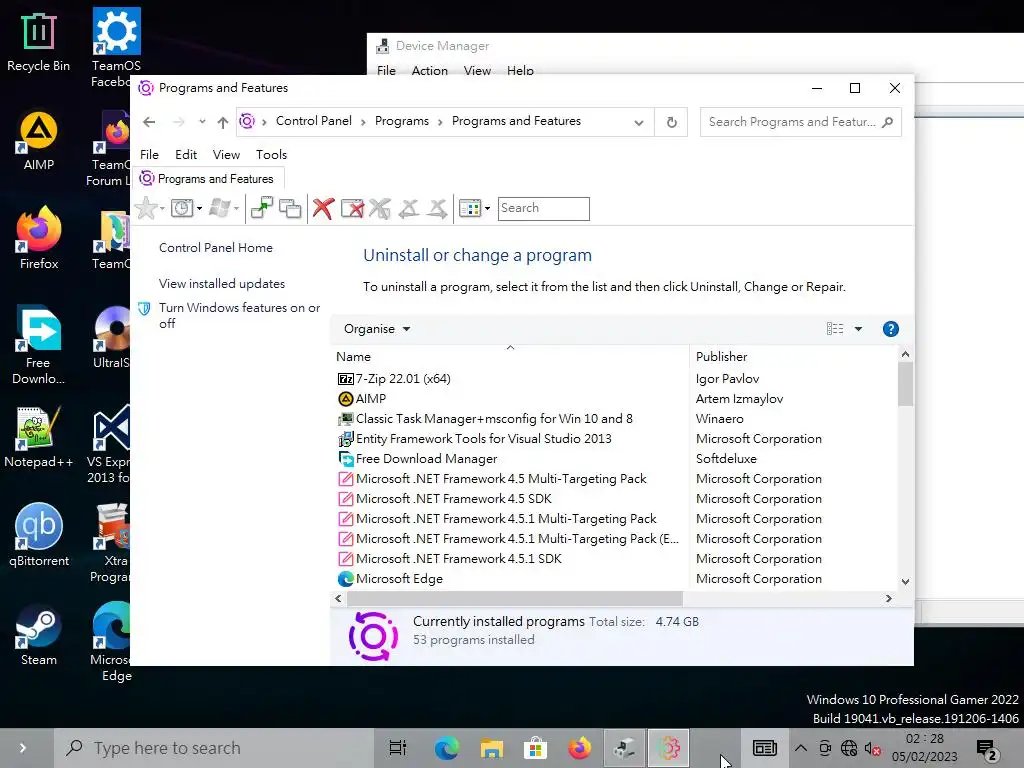This screenshot has width=1024, height=768.
Task: Open the Recycle Bin desktop icon
Action: click(x=39, y=42)
